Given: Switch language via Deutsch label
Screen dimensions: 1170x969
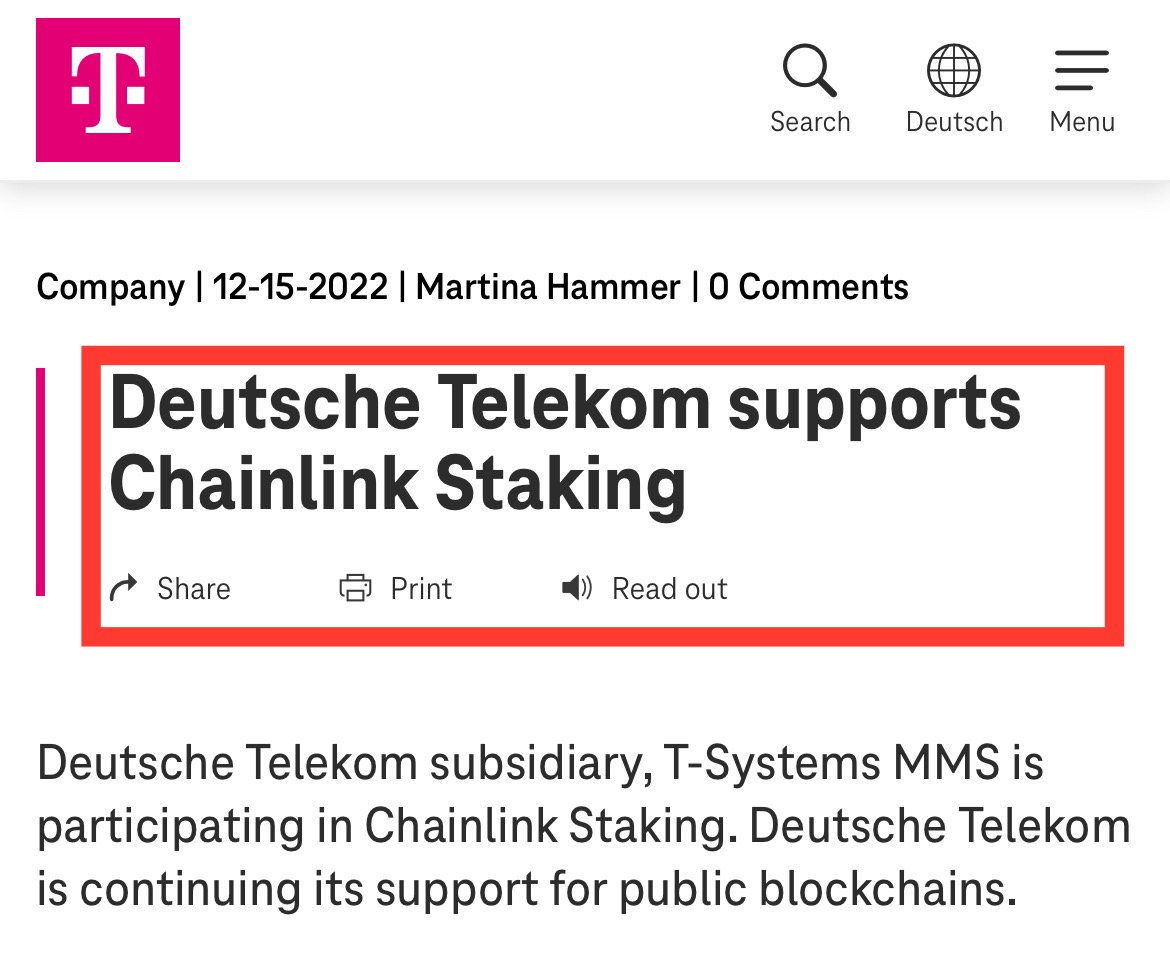Looking at the screenshot, I should point(954,122).
